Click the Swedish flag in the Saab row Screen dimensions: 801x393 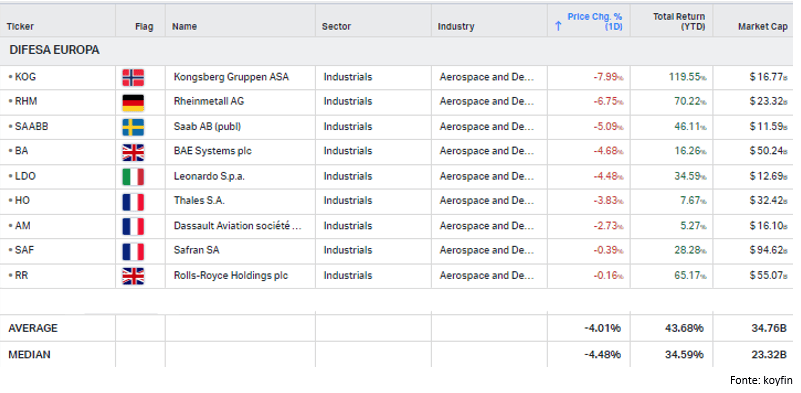(133, 127)
